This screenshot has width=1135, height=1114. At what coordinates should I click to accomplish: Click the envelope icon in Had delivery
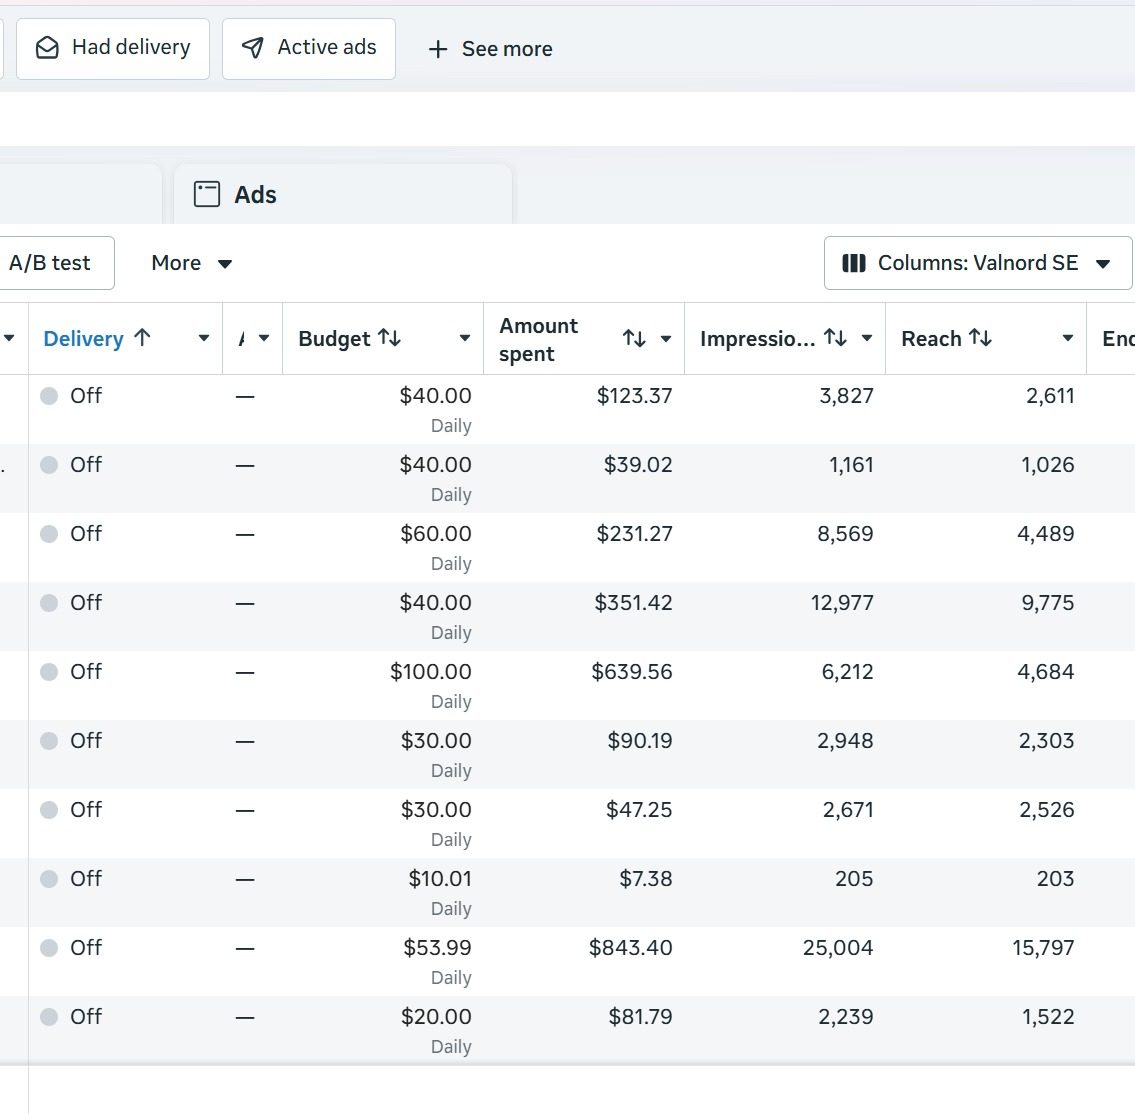click(47, 48)
